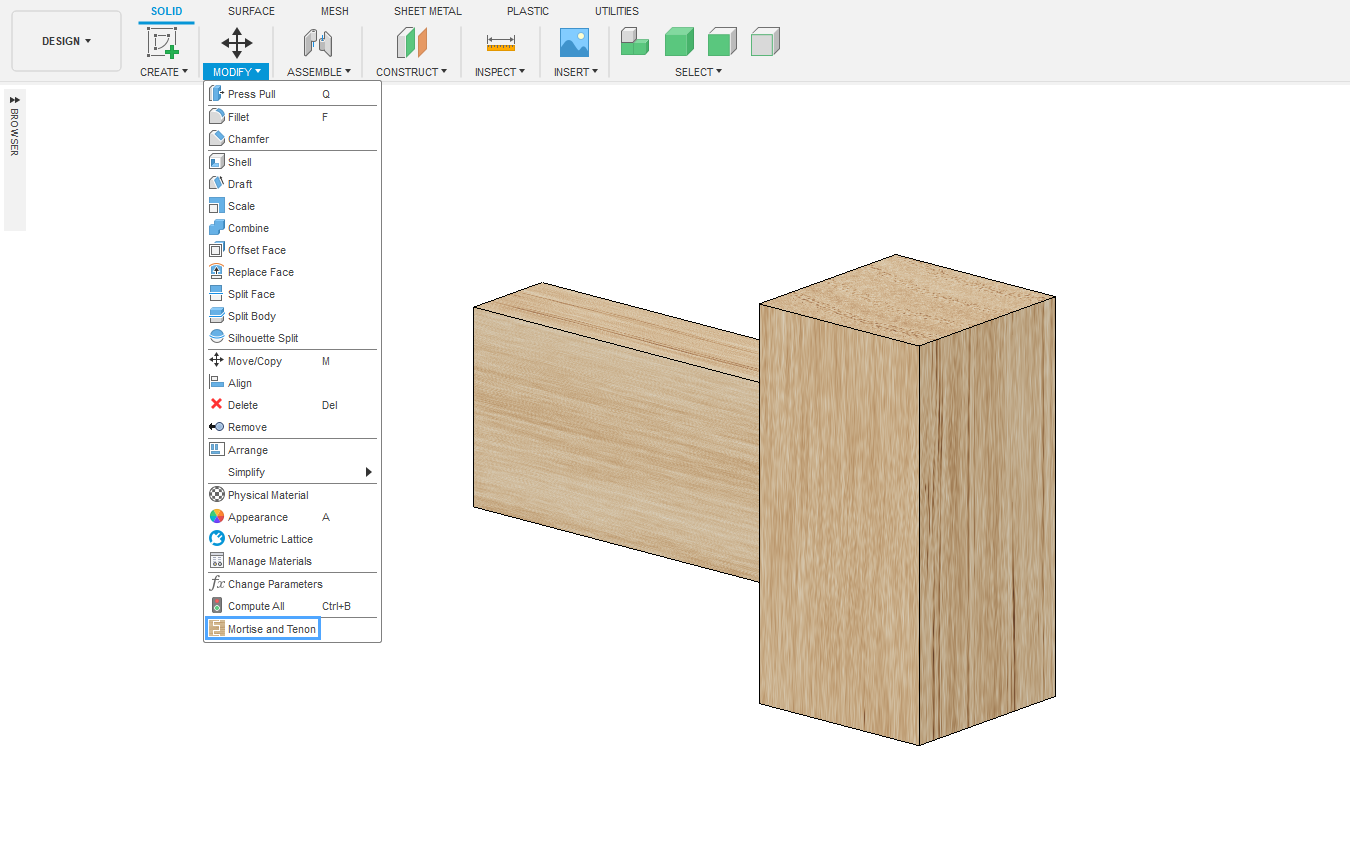Expand the Create dropdown menu
This screenshot has width=1350, height=859.
(x=163, y=72)
